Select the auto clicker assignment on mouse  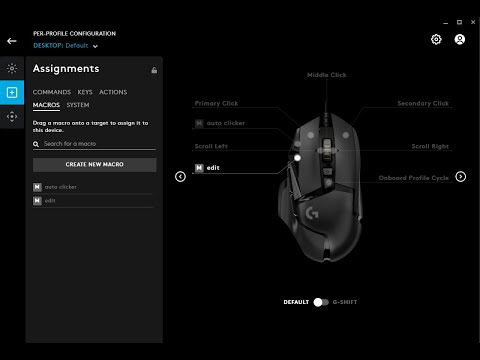220,123
